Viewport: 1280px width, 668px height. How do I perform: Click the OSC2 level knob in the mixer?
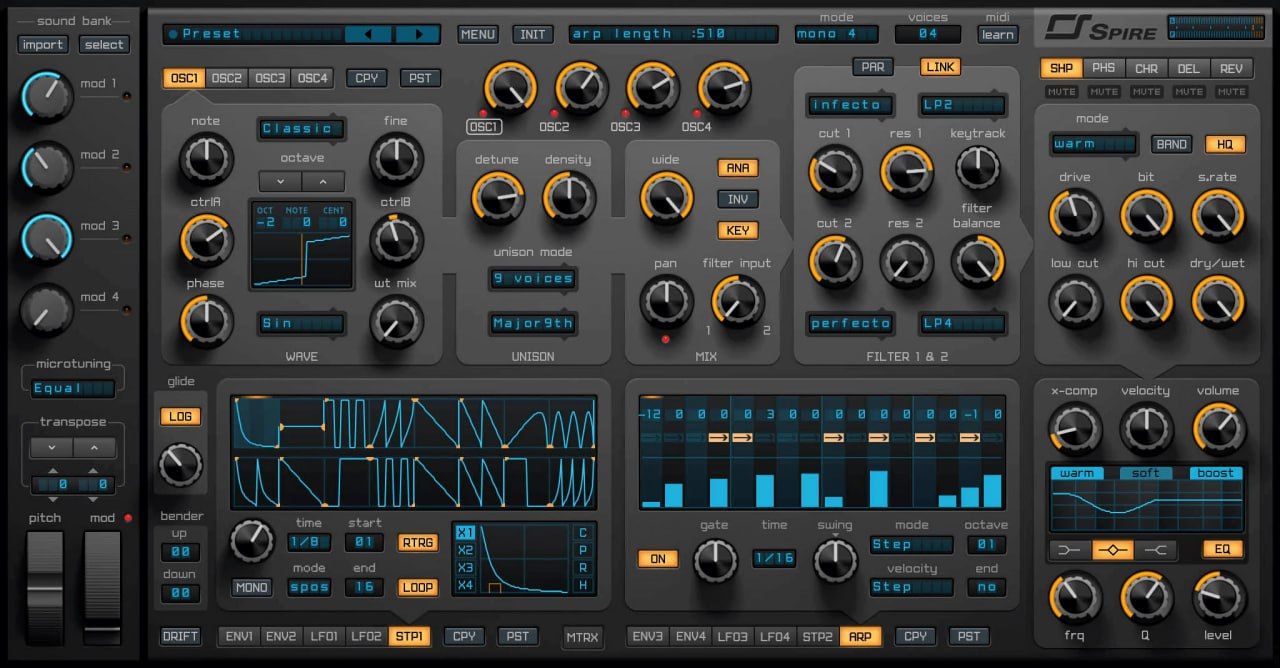click(581, 88)
